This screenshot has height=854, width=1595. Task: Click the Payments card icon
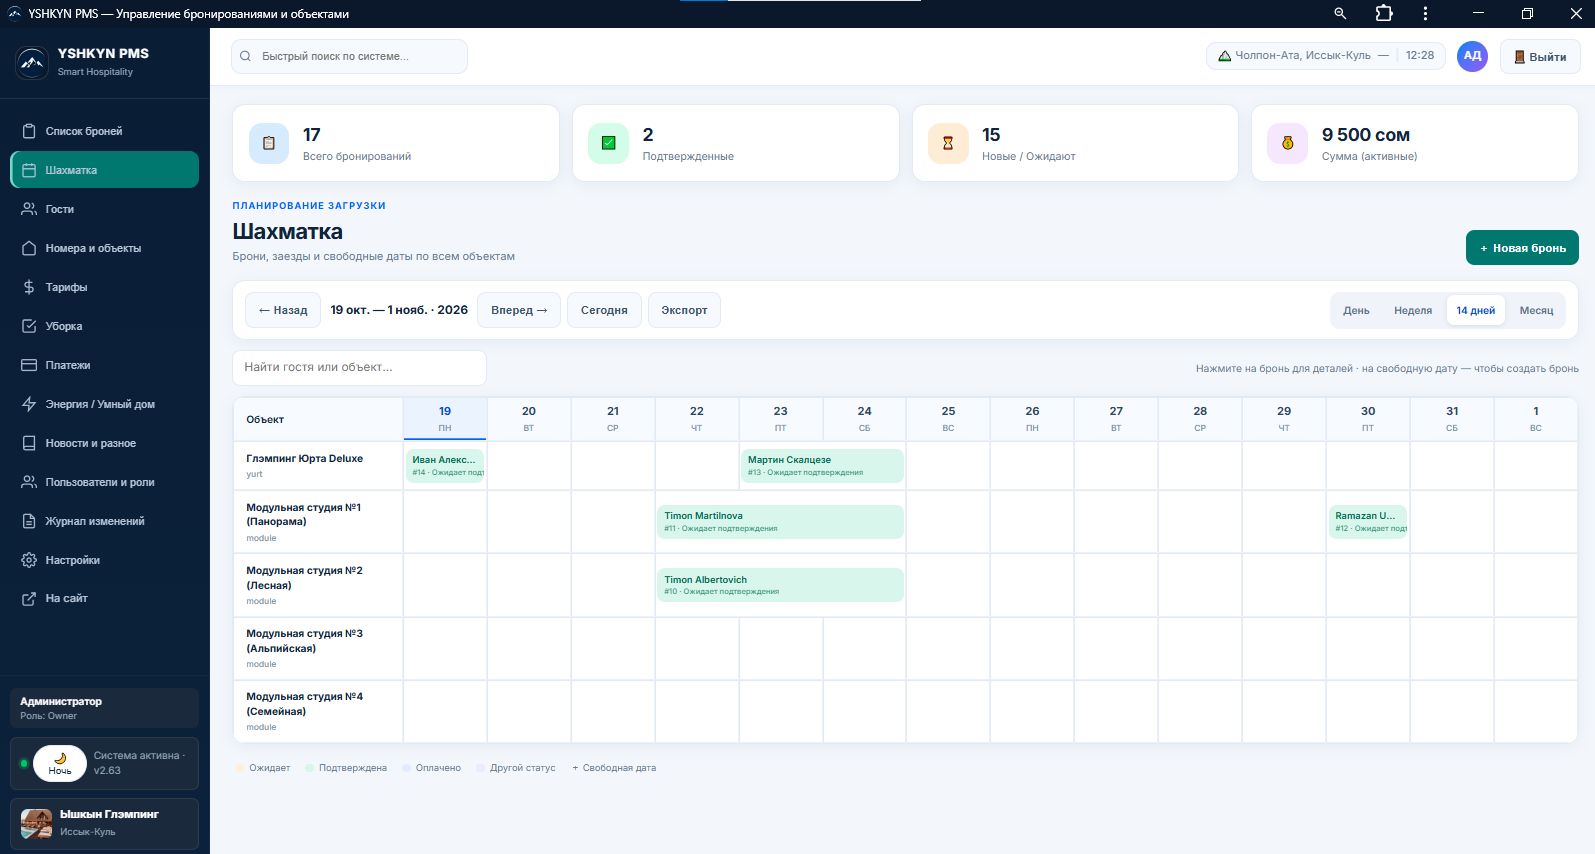29,365
